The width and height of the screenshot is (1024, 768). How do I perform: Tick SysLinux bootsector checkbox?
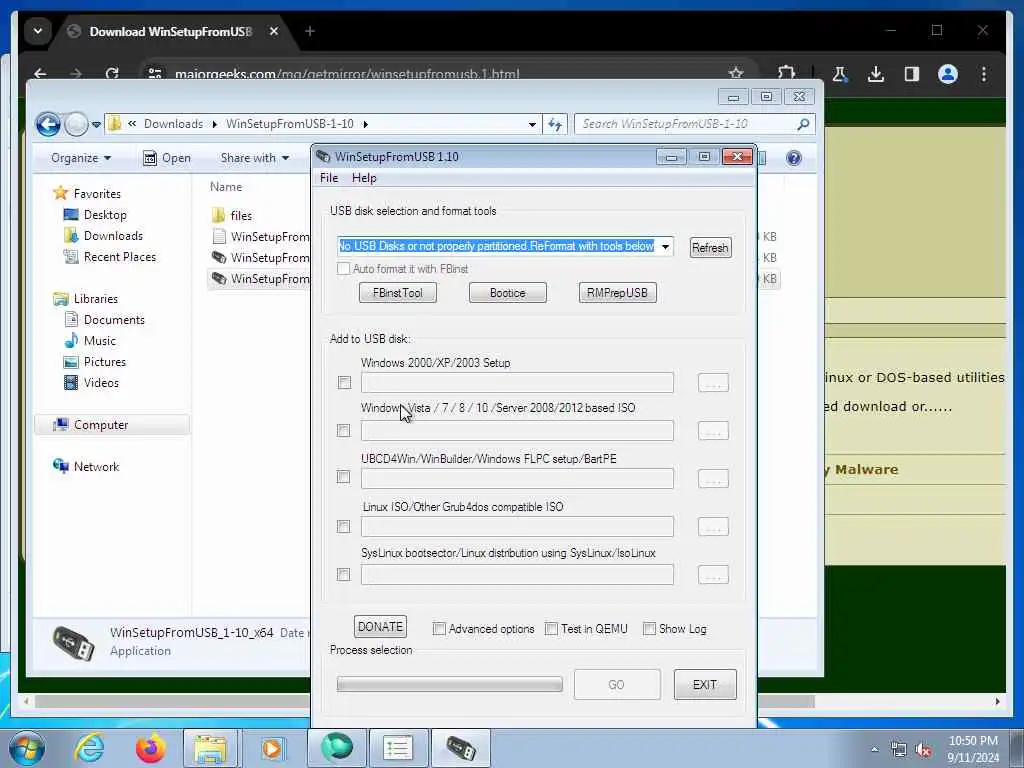344,574
